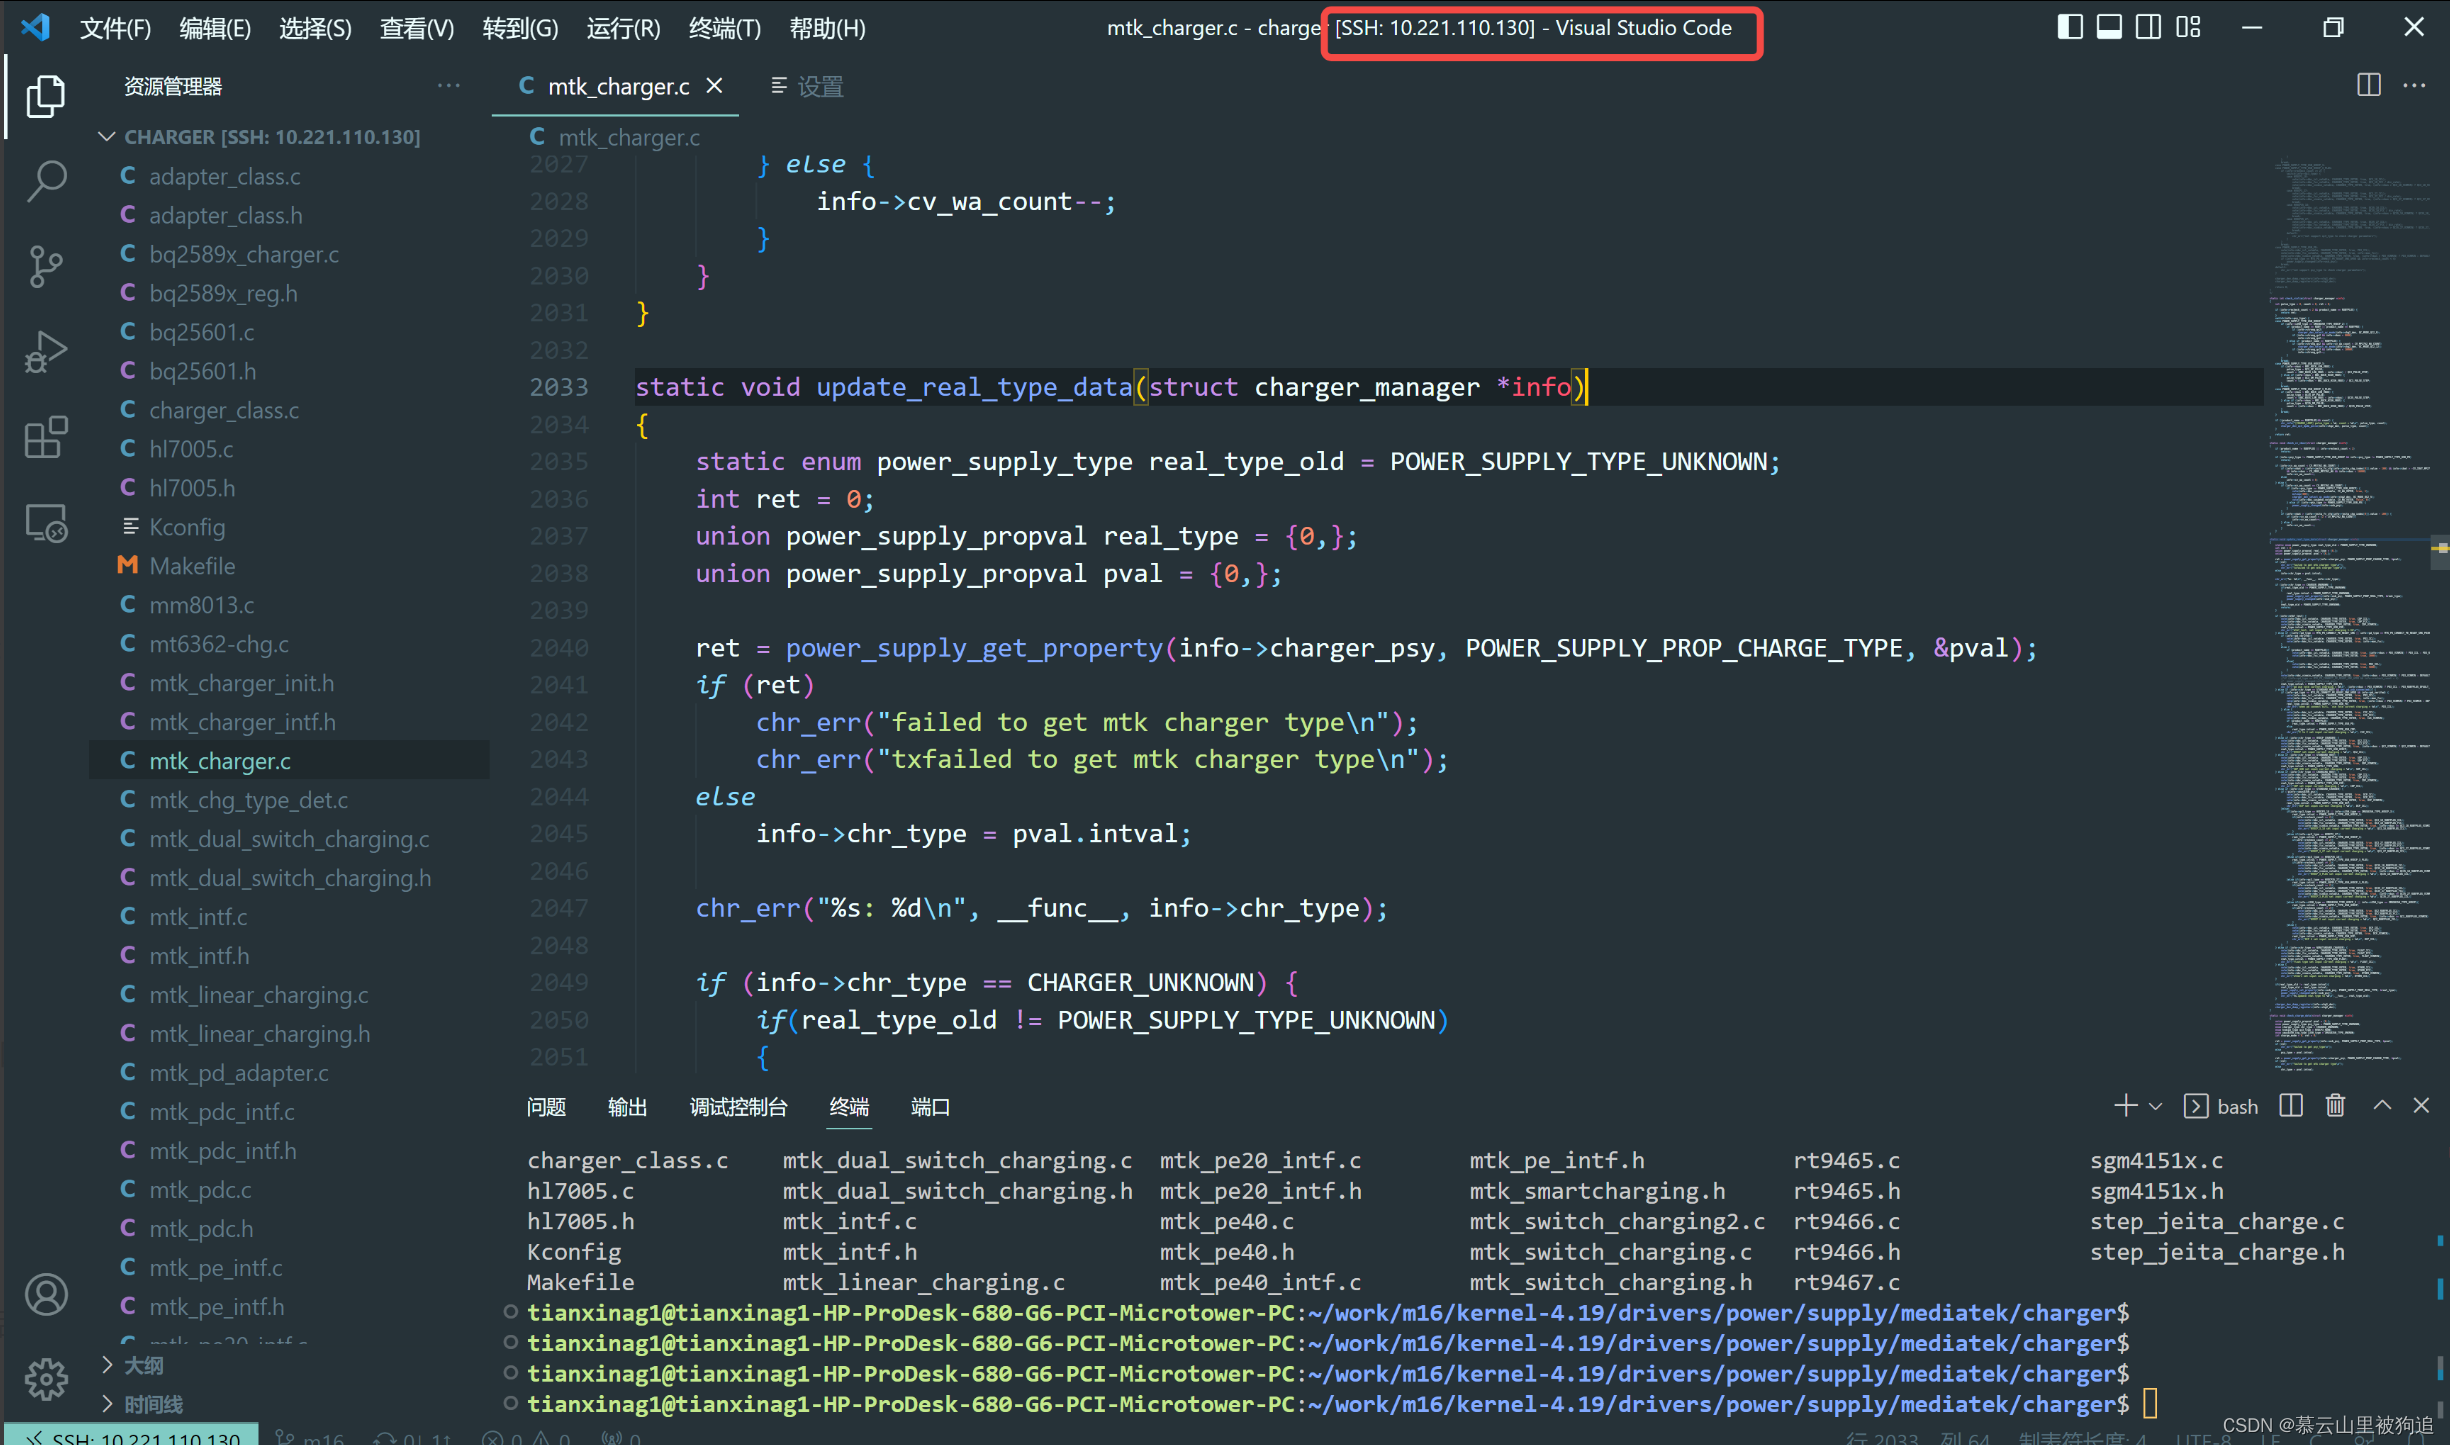Image resolution: width=2450 pixels, height=1445 pixels.
Task: Switch to the 输出 panel tab
Action: [627, 1107]
